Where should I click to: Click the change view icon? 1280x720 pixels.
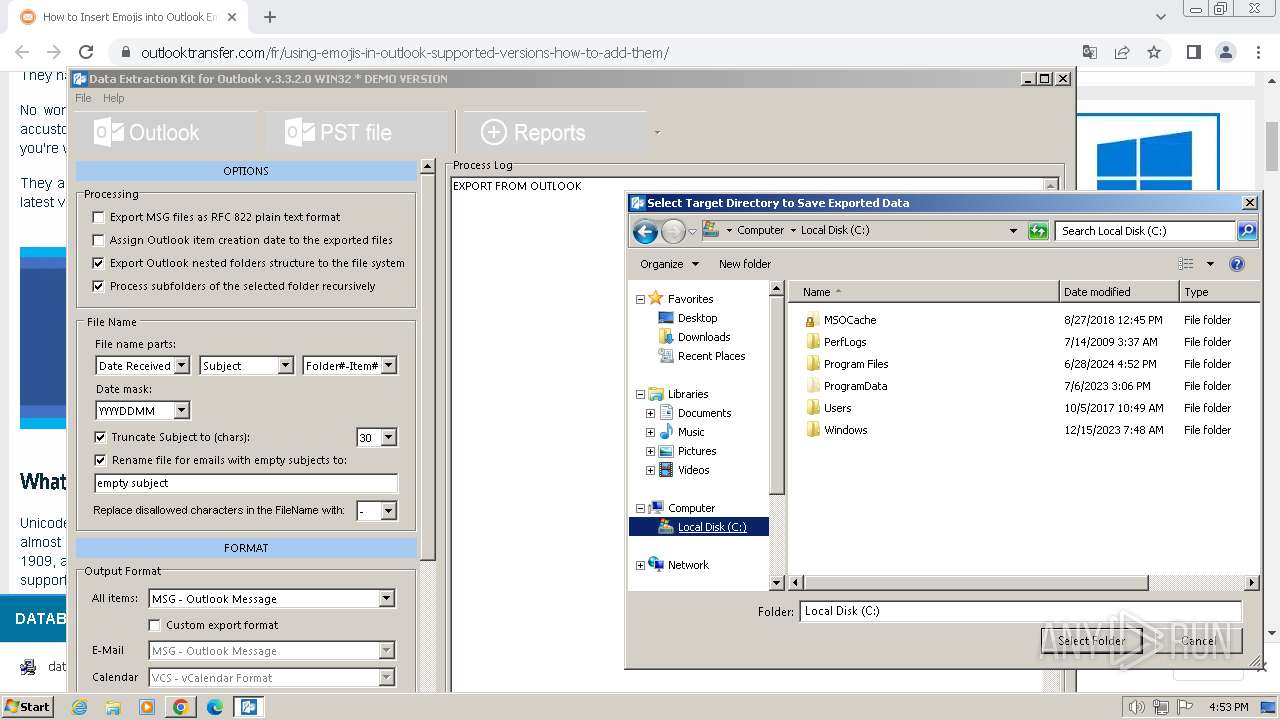click(x=1186, y=264)
